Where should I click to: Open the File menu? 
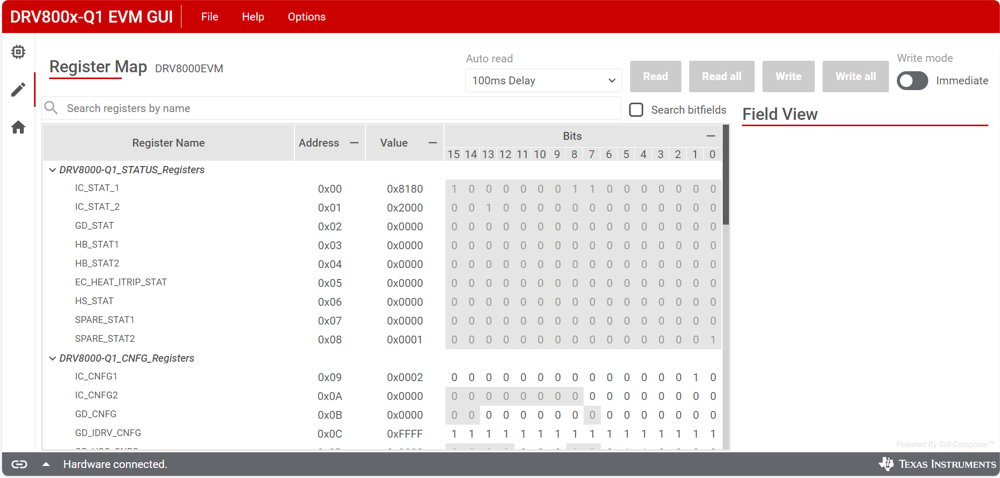pos(209,17)
